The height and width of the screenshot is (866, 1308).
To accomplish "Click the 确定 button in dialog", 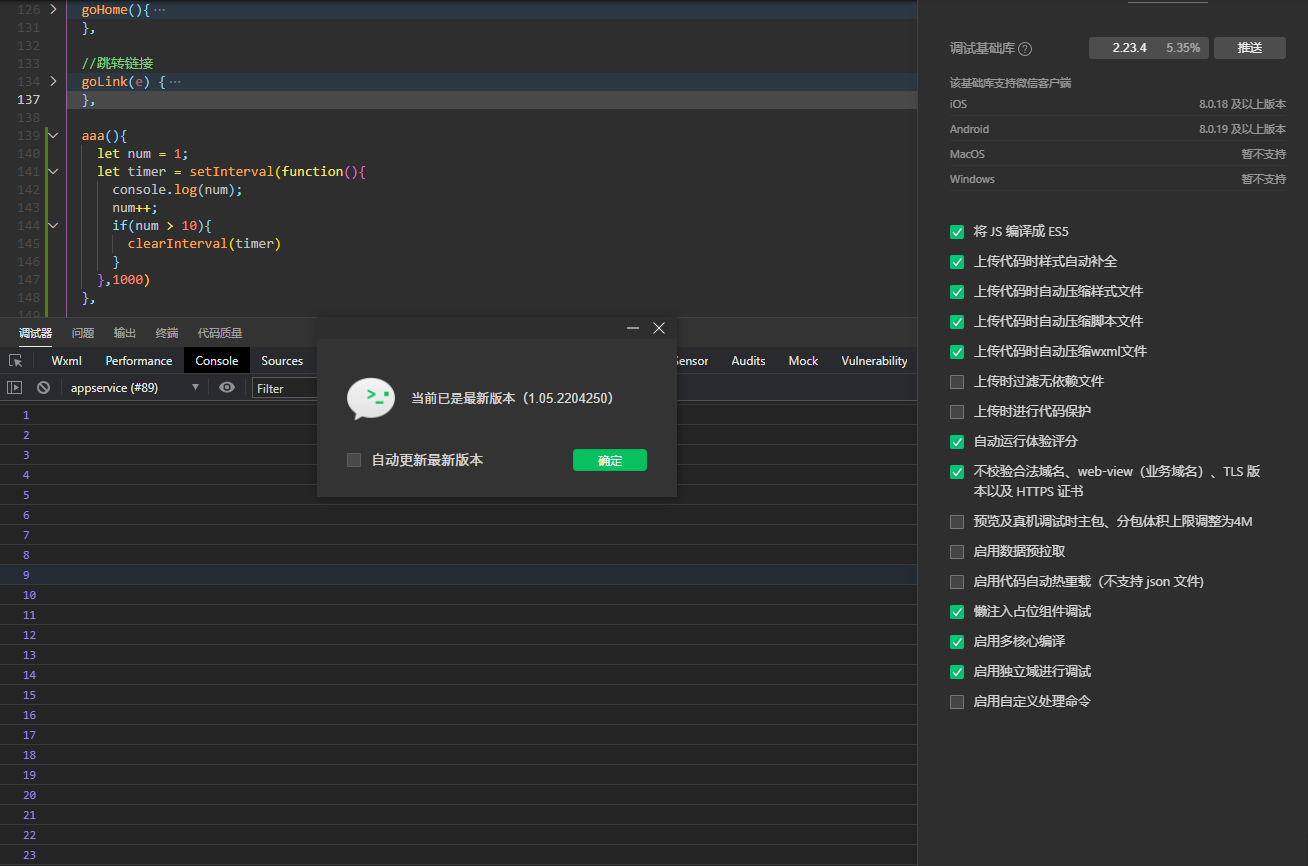I will [610, 460].
